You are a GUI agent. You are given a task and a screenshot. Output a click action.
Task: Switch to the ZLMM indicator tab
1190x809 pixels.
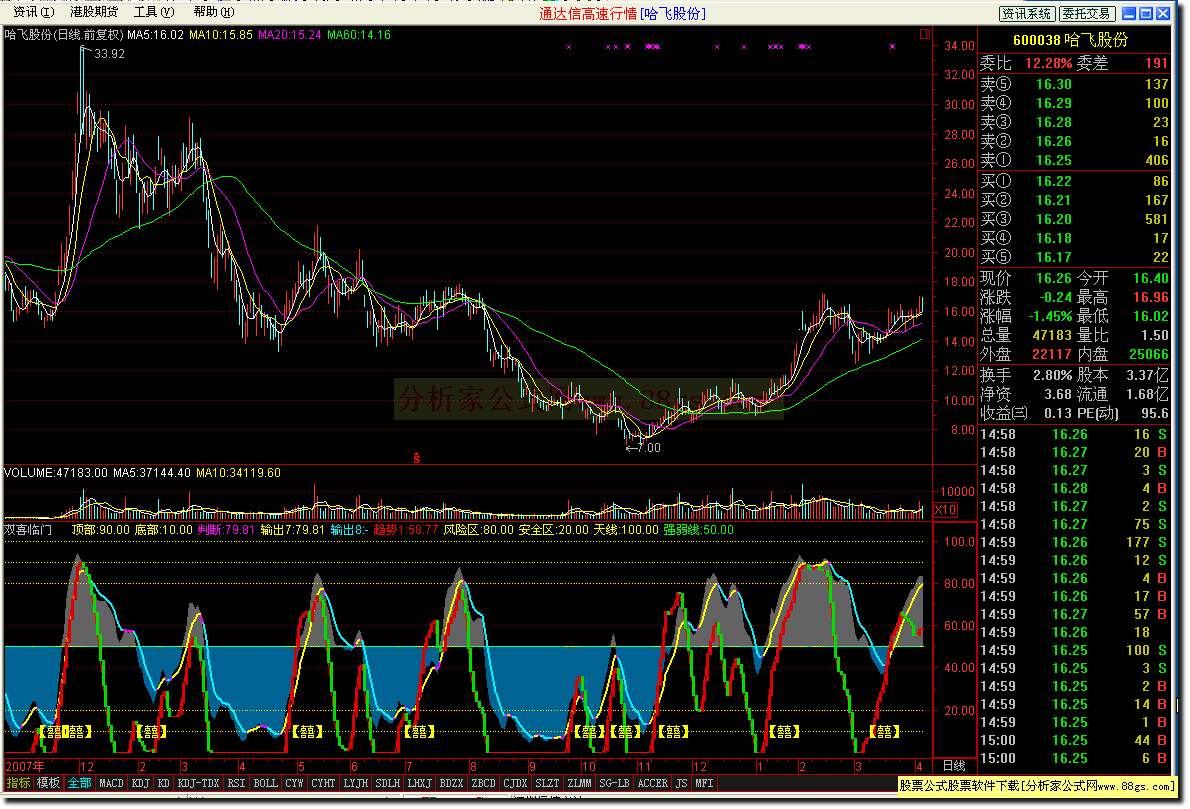(580, 783)
